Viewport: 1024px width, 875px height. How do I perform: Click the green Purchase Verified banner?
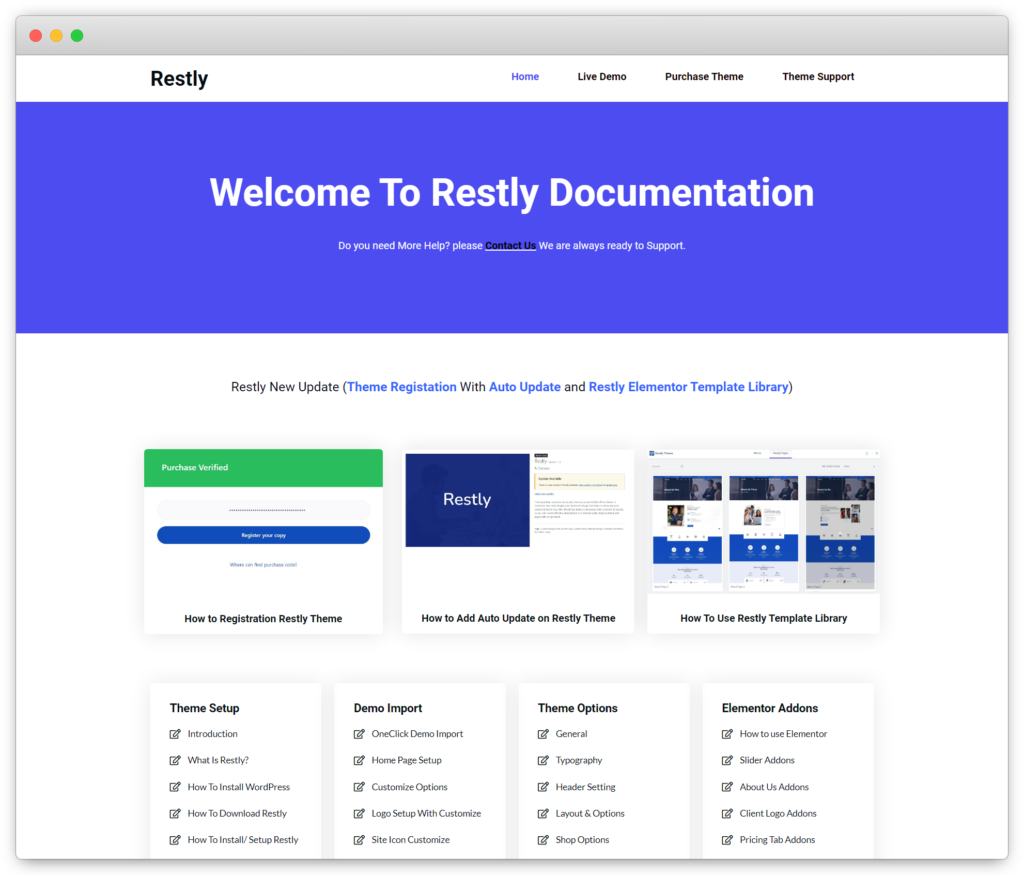[x=263, y=467]
